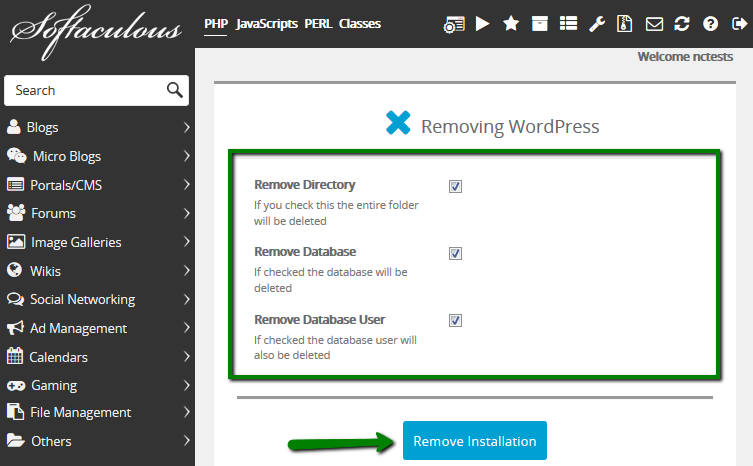
Task: Click the play (demos) icon
Action: coord(482,24)
